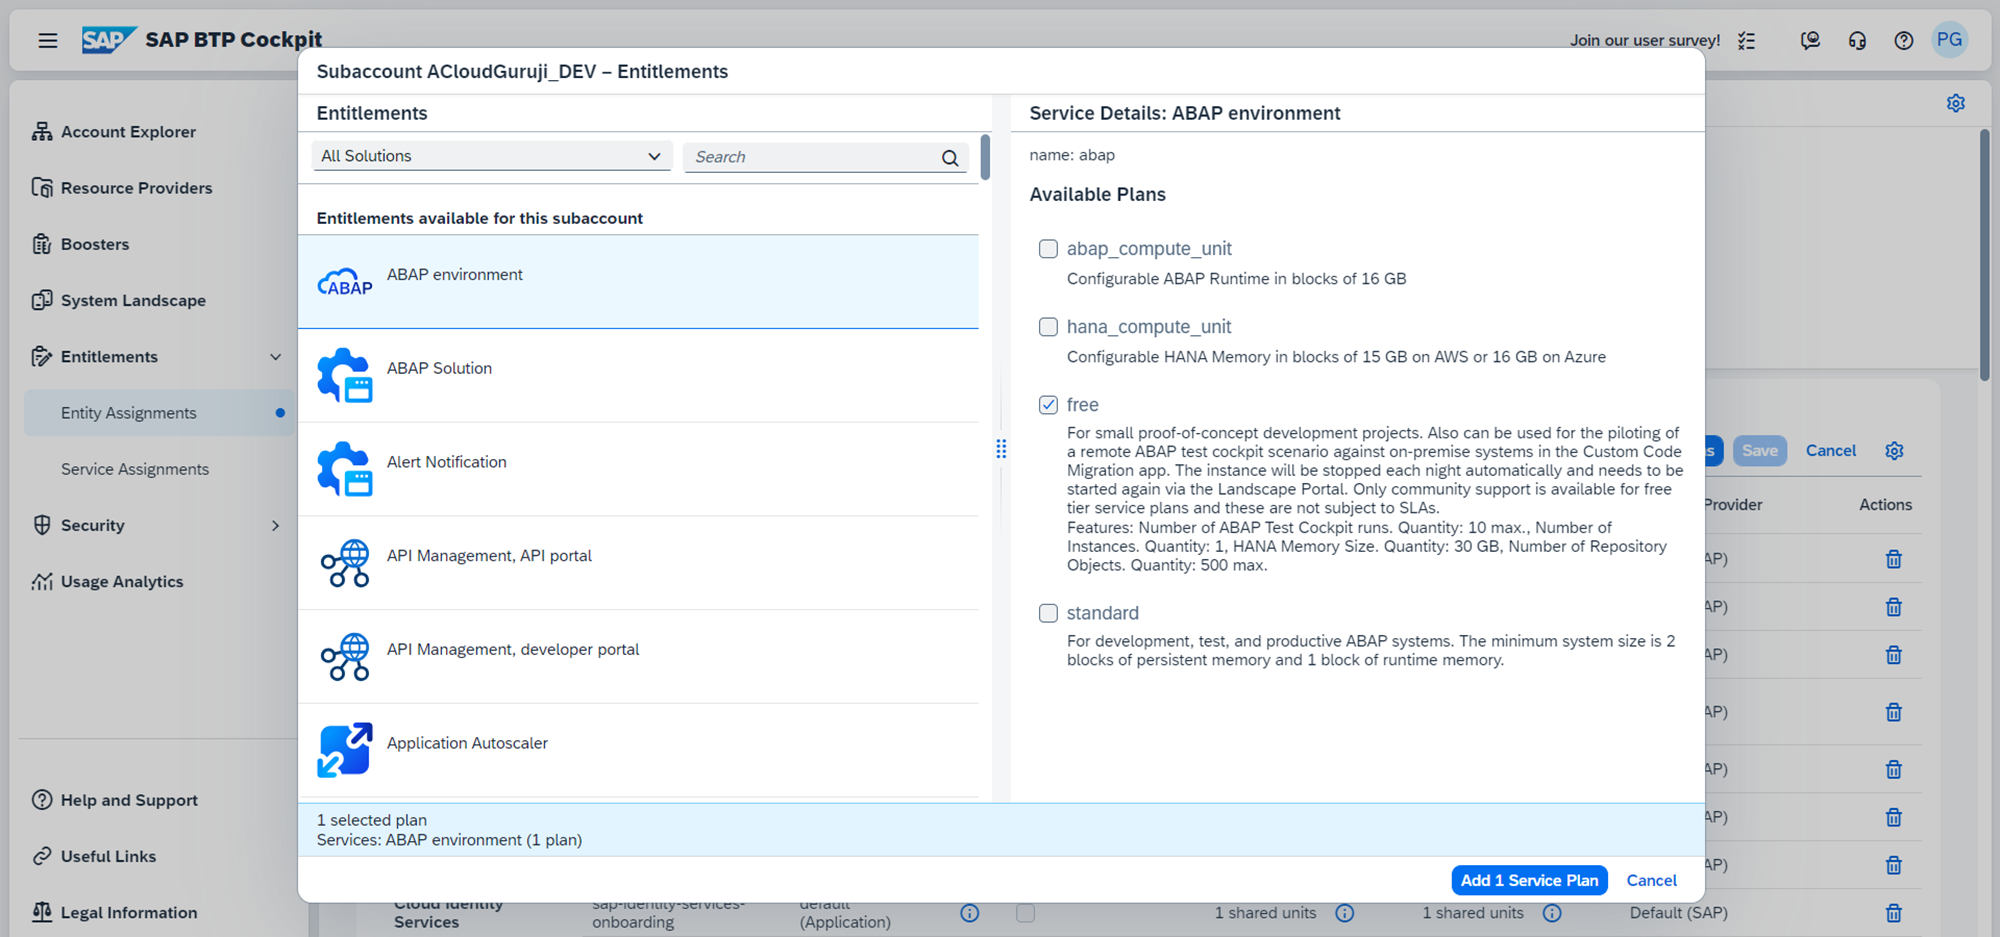Image resolution: width=2000 pixels, height=937 pixels.
Task: Click Cancel in the entitlements dialog
Action: point(1651,880)
